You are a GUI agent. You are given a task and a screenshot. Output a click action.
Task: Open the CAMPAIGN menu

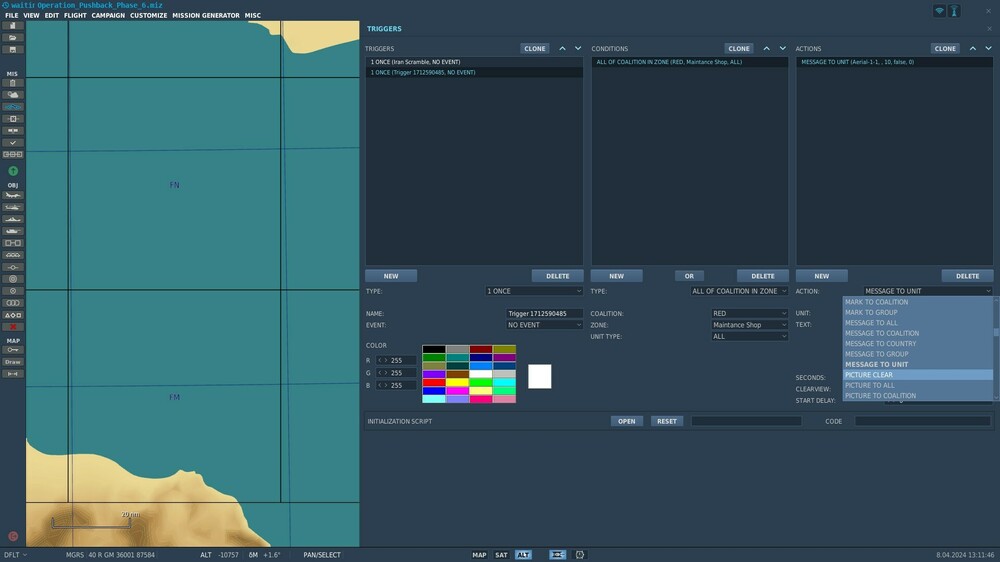click(x=108, y=15)
